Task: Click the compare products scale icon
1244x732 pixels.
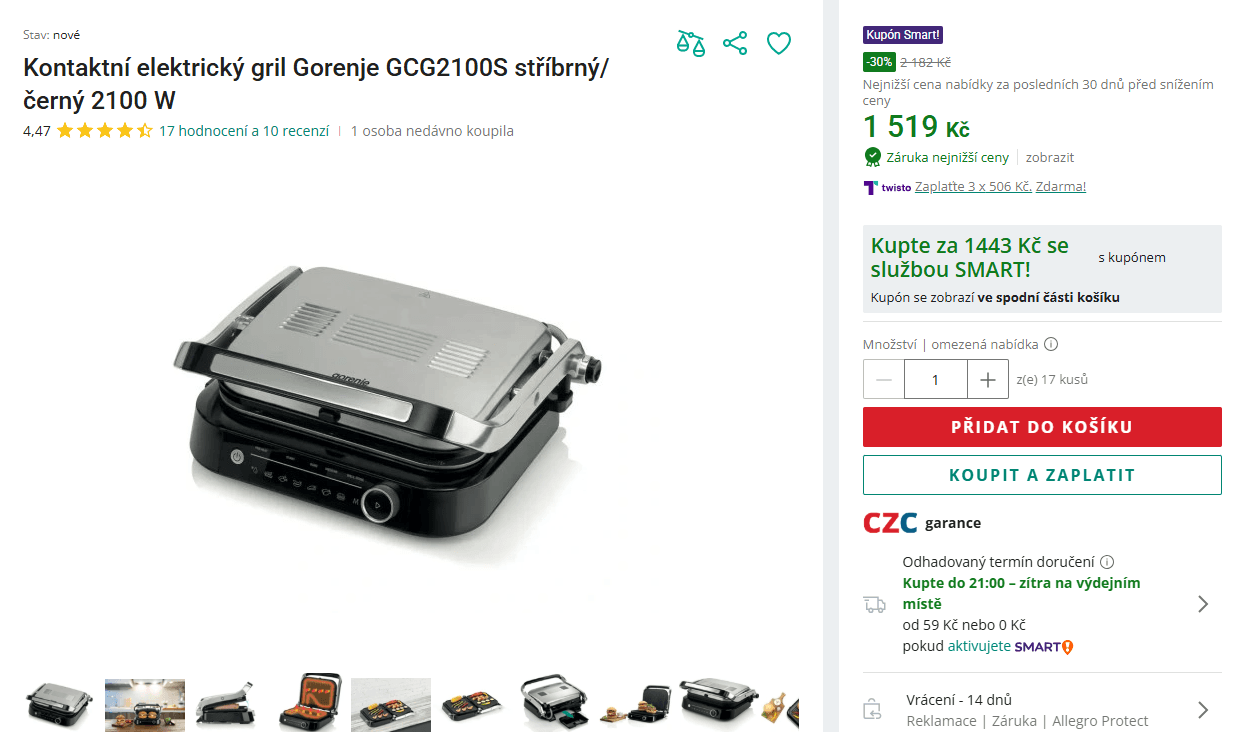Action: click(690, 43)
